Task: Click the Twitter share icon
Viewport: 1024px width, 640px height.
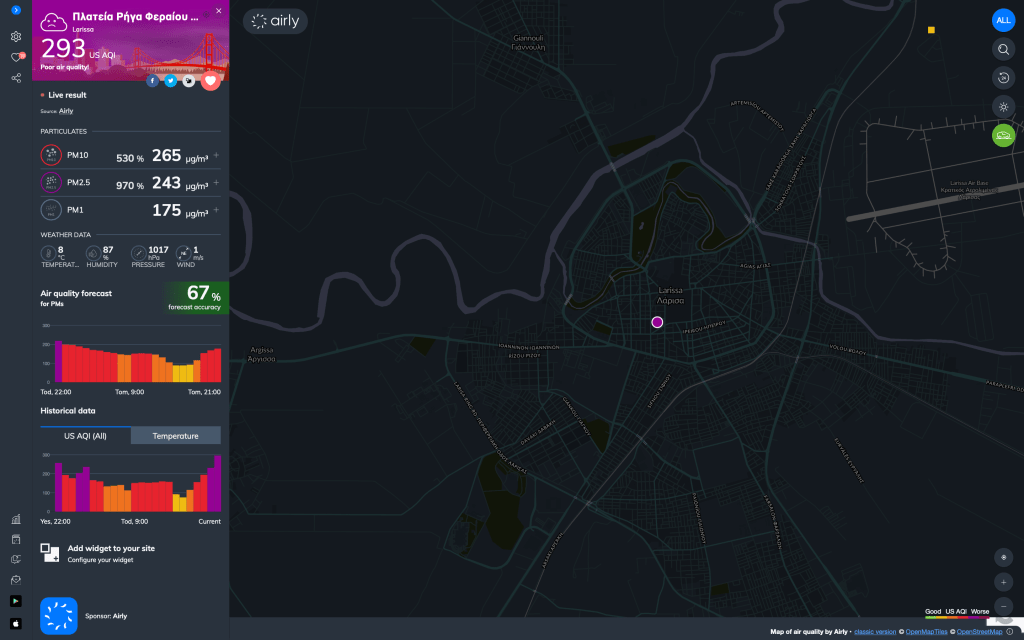Action: pos(171,80)
